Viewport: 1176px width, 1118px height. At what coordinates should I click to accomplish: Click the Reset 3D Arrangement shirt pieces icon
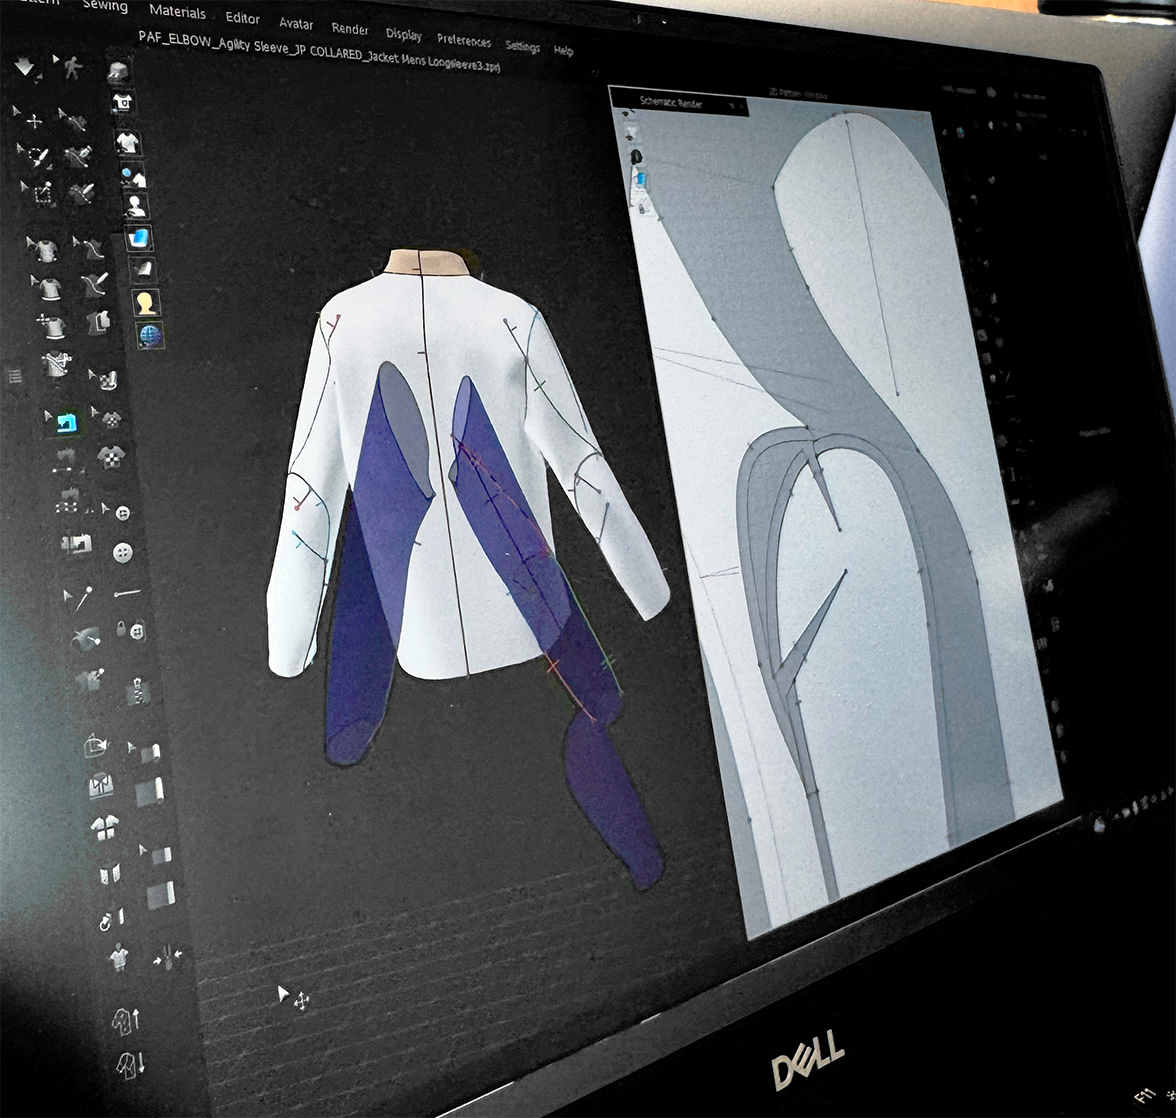104,828
